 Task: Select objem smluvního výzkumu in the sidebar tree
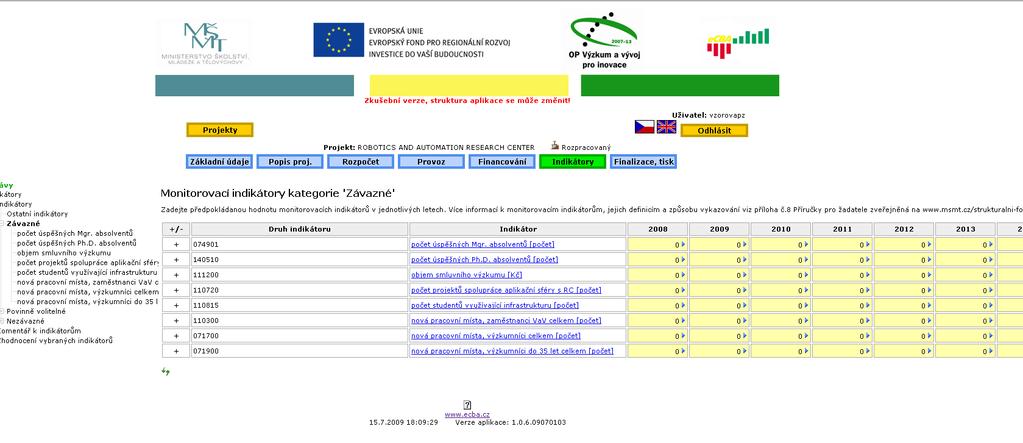tap(64, 252)
